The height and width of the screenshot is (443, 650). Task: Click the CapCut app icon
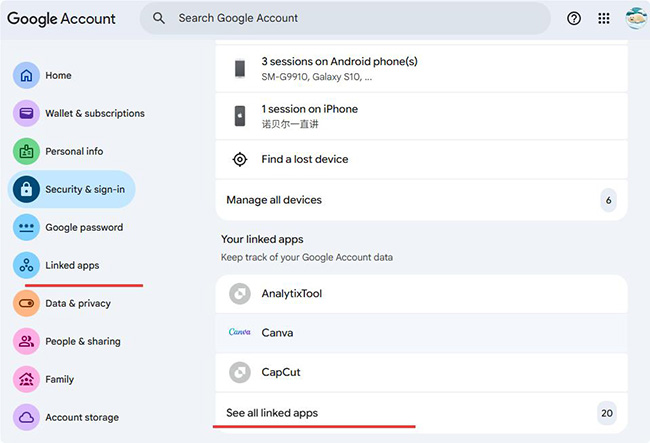(x=240, y=372)
